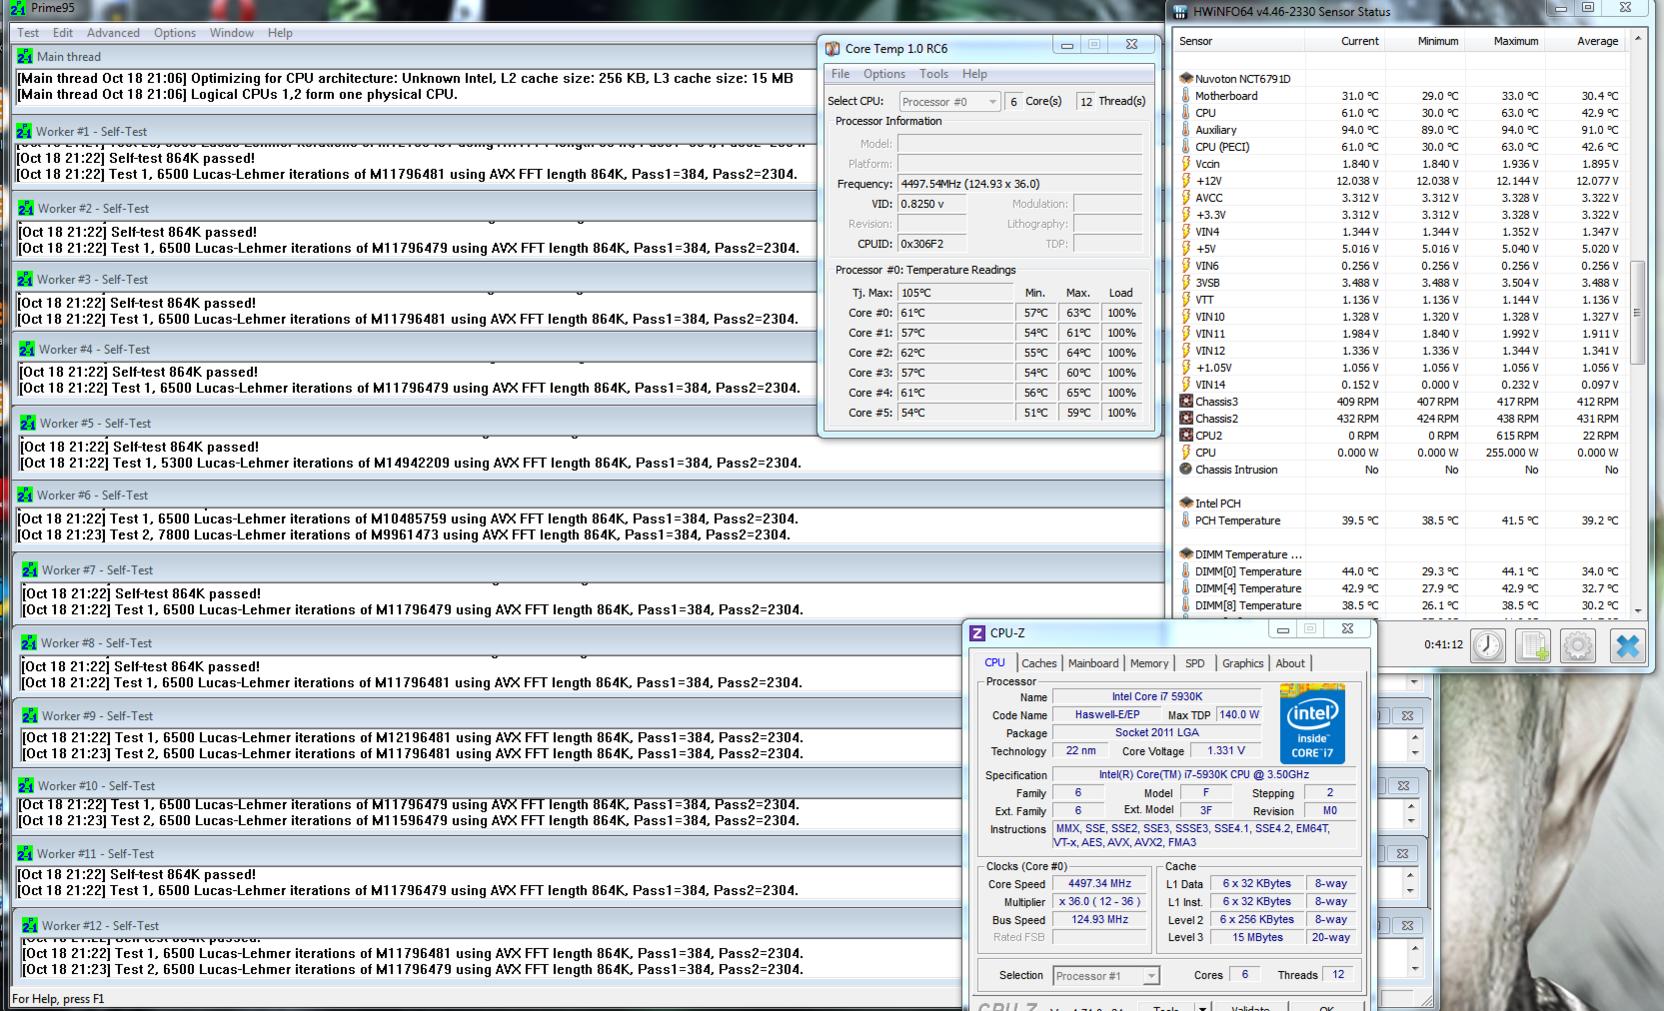This screenshot has height=1011, width=1664.
Task: Click the Main thread window icon
Action: (x=25, y=57)
